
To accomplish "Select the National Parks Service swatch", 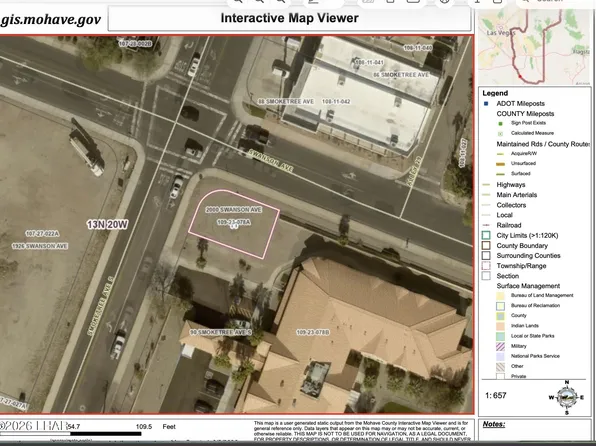I will coord(500,356).
